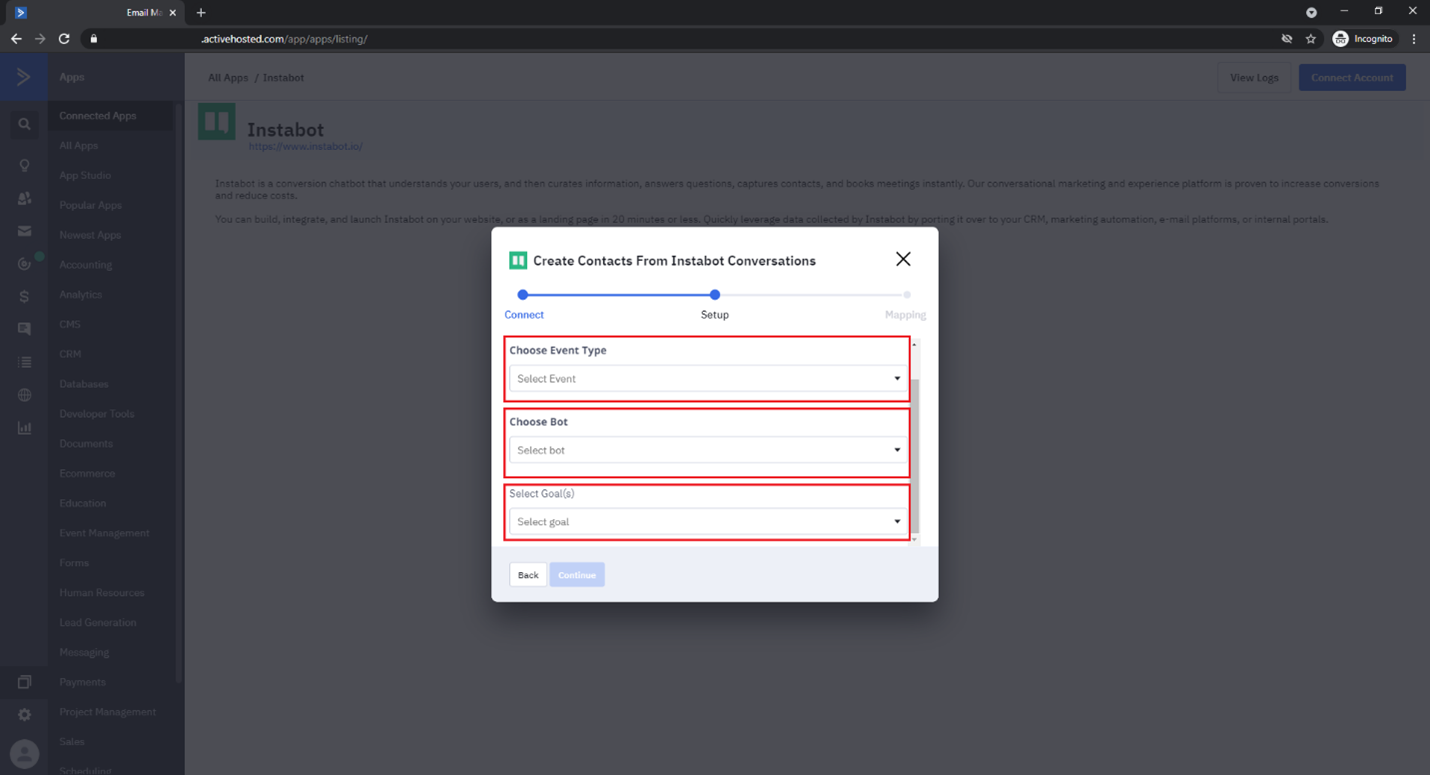This screenshot has width=1430, height=775.
Task: Select Ecommerce category in apps menu
Action: pyautogui.click(x=87, y=474)
